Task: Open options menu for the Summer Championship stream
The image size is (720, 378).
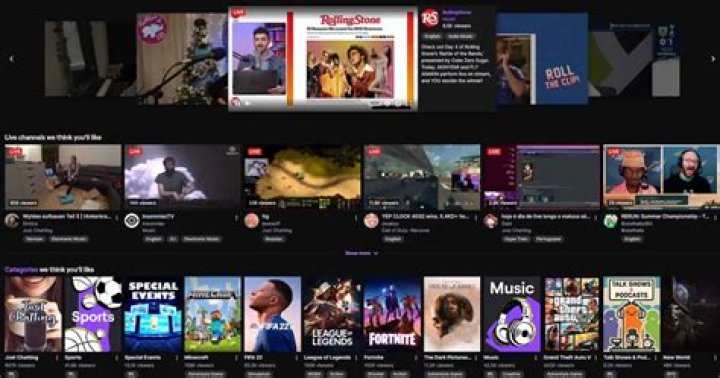Action: [716, 217]
